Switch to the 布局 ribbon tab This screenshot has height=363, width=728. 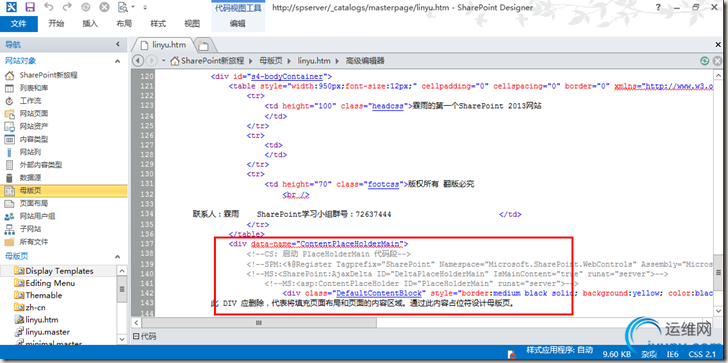click(x=124, y=24)
